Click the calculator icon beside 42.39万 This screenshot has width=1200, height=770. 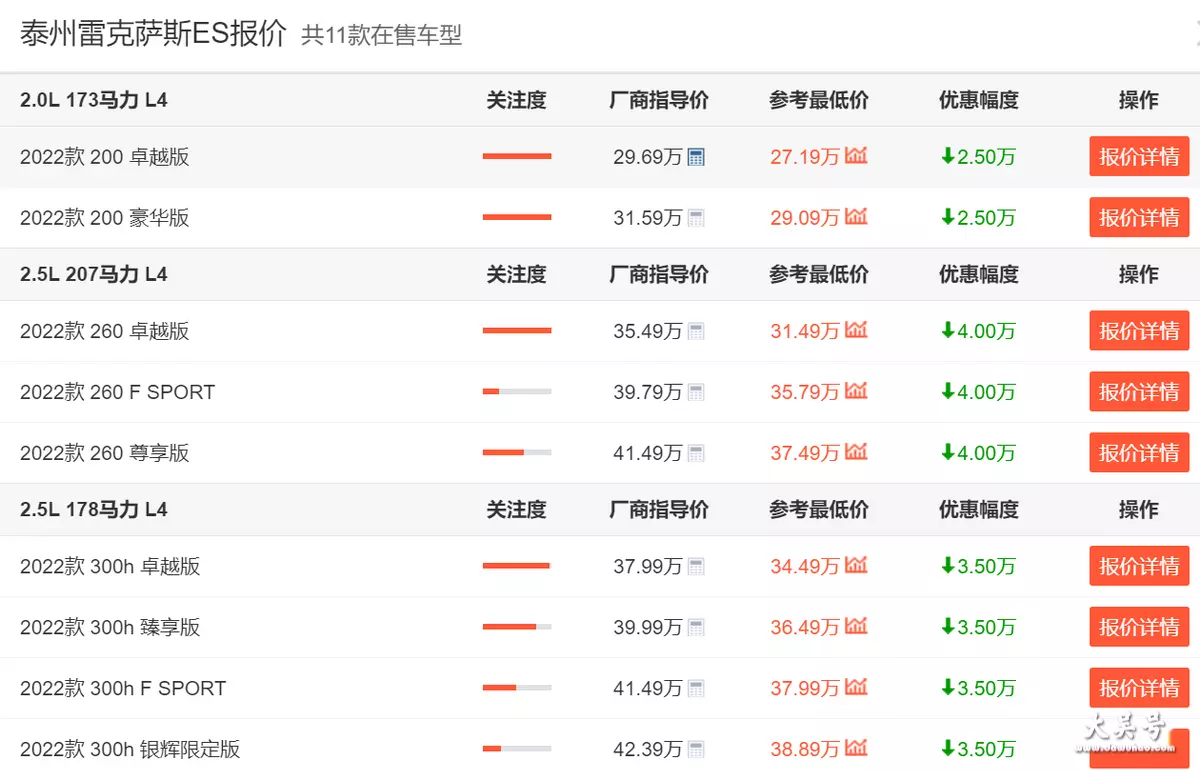[696, 749]
